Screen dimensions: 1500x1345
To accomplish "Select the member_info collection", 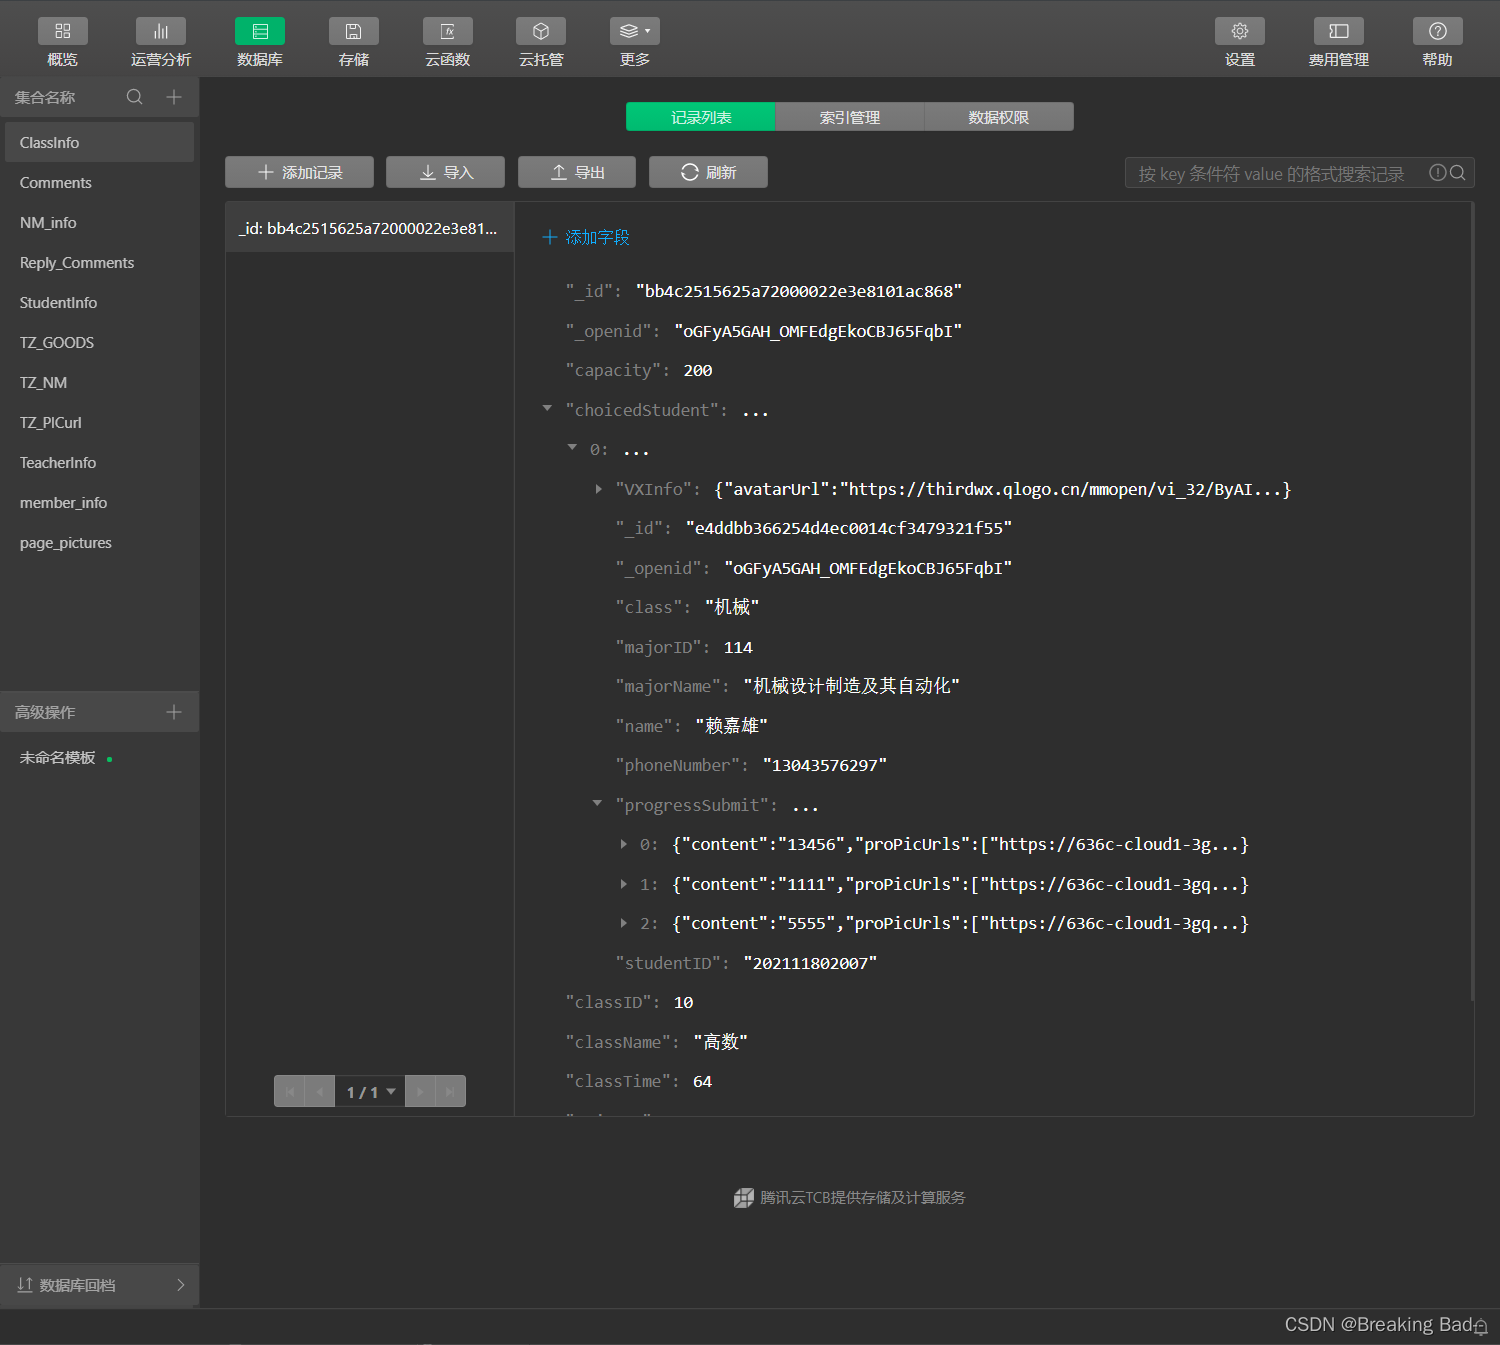I will (x=99, y=502).
